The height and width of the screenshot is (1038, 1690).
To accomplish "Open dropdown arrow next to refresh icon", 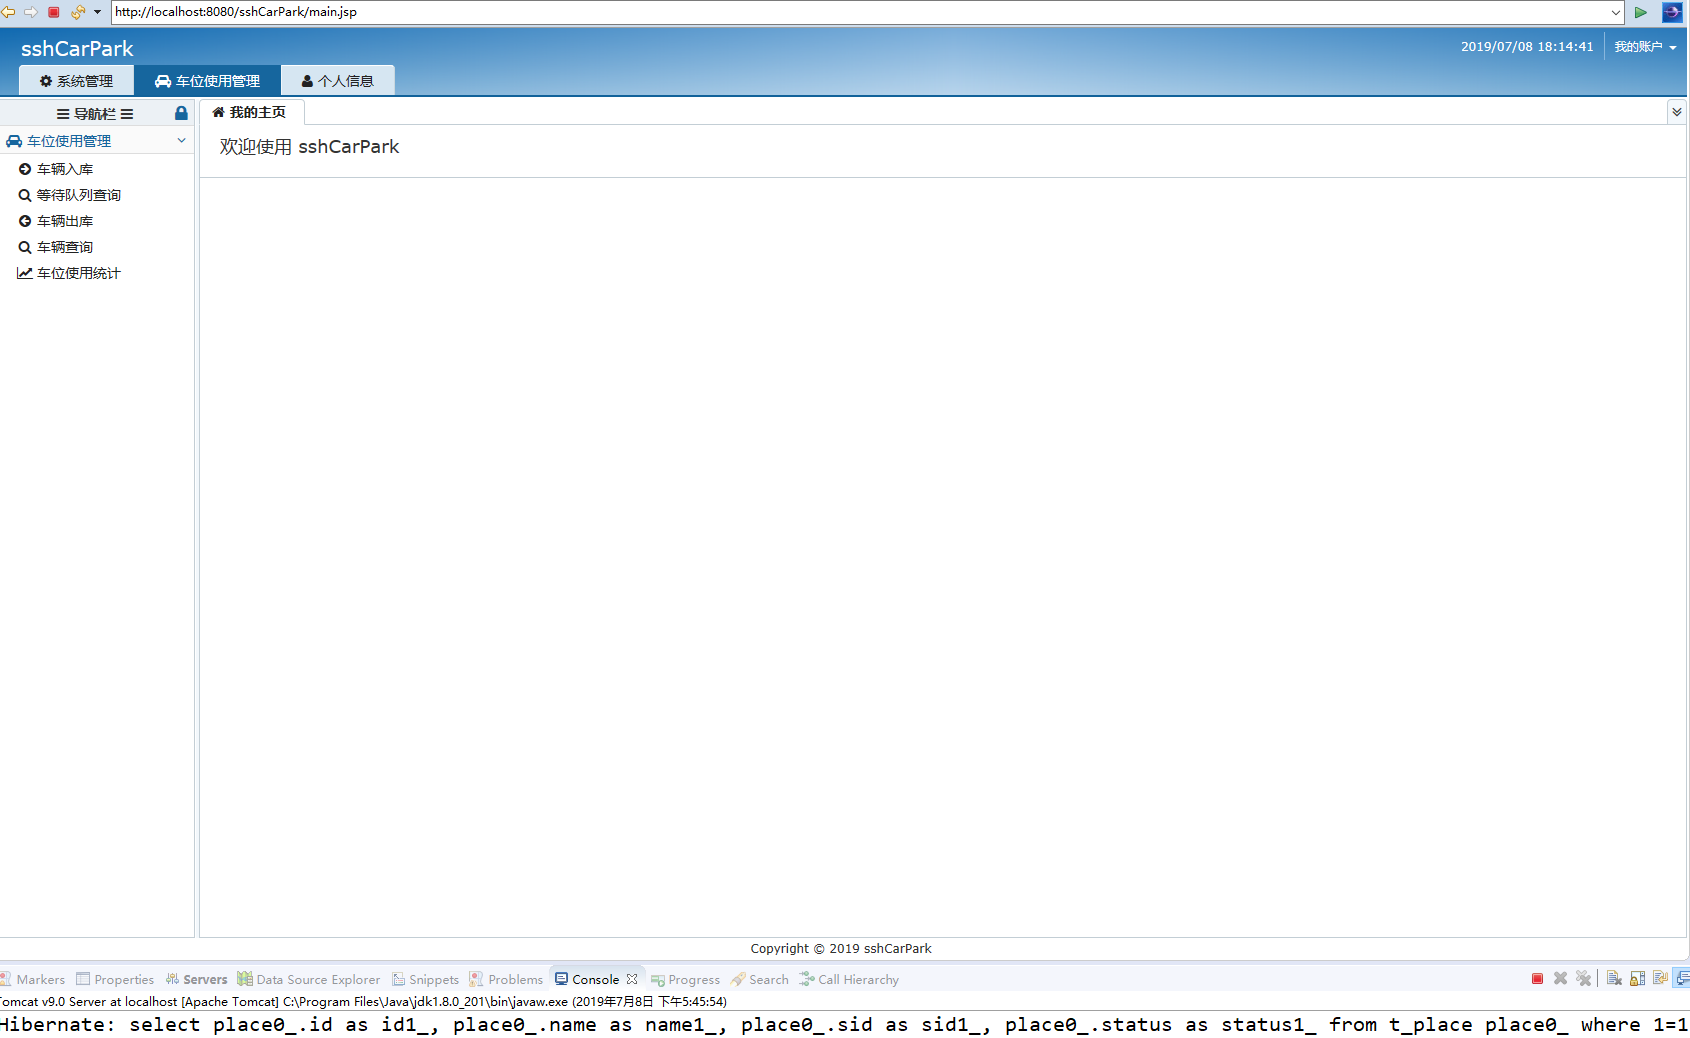I will (97, 12).
